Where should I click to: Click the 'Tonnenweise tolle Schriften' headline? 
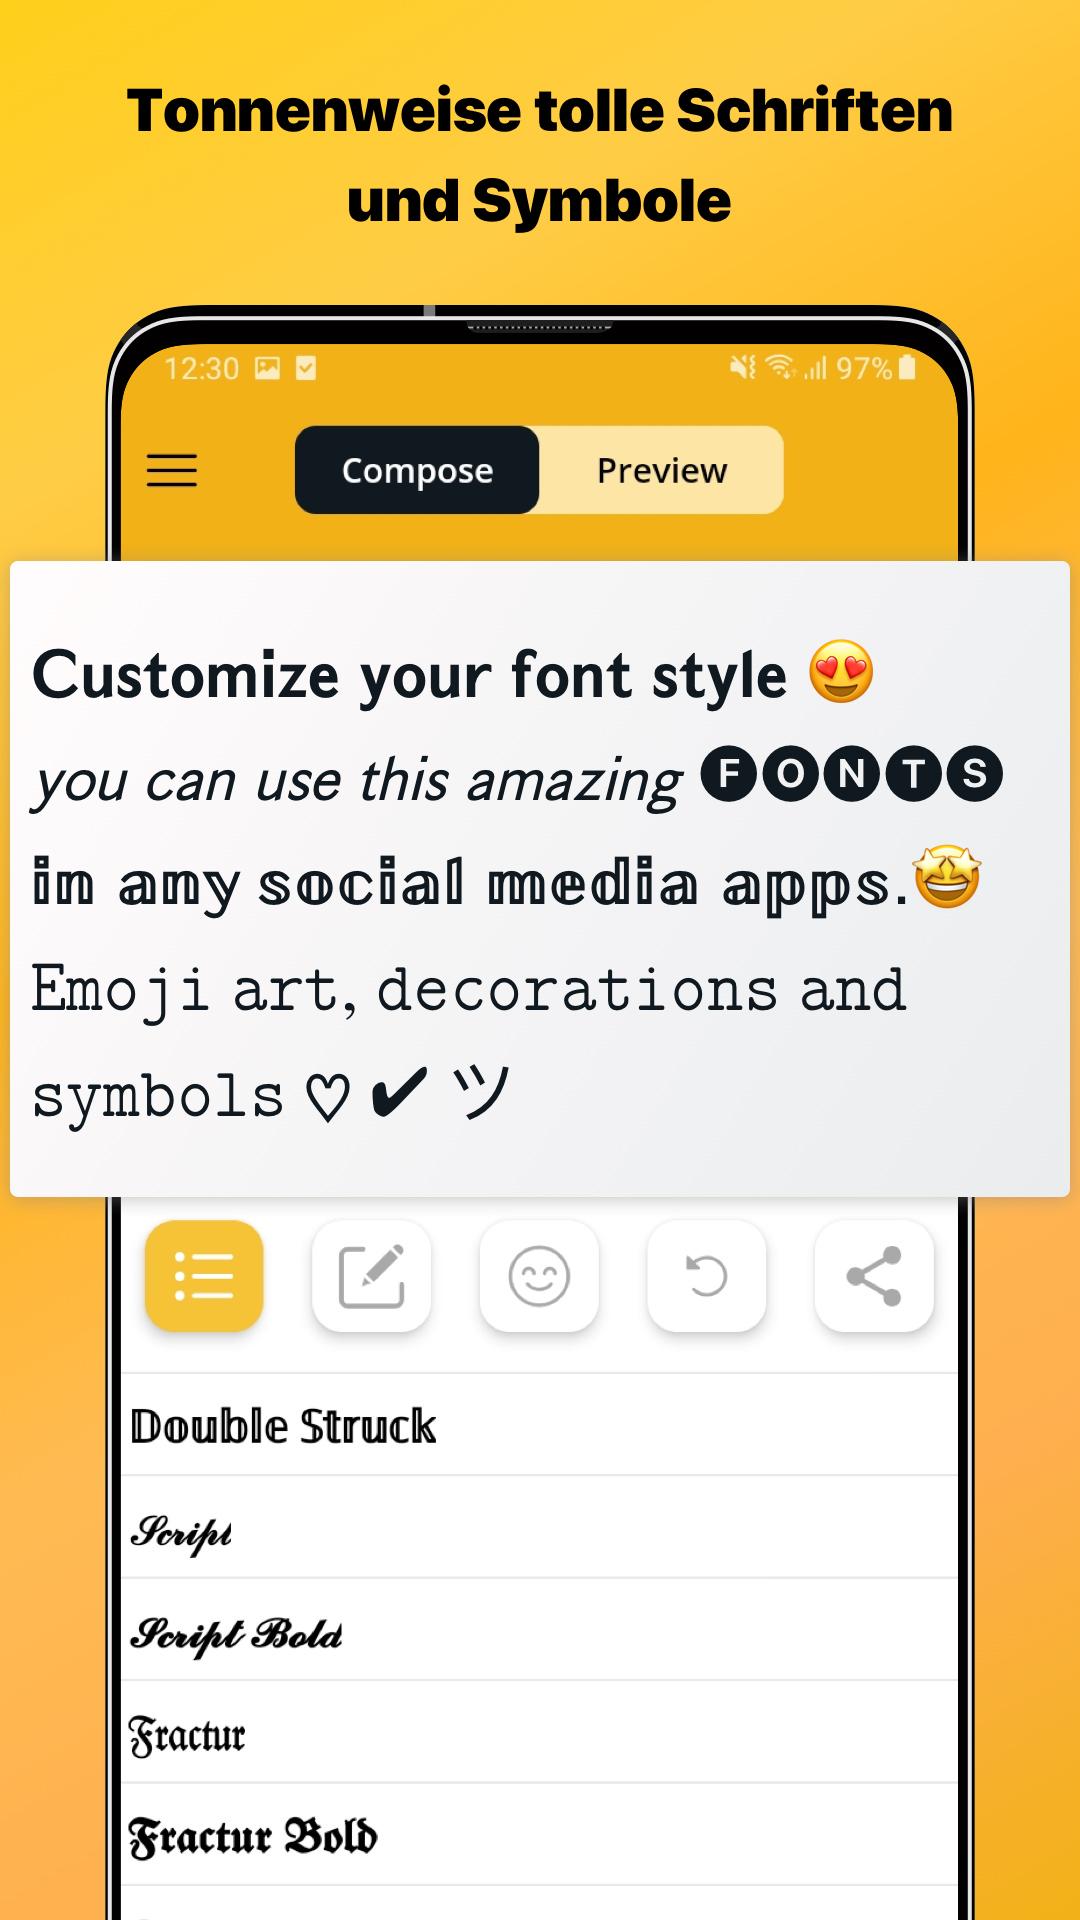point(540,110)
